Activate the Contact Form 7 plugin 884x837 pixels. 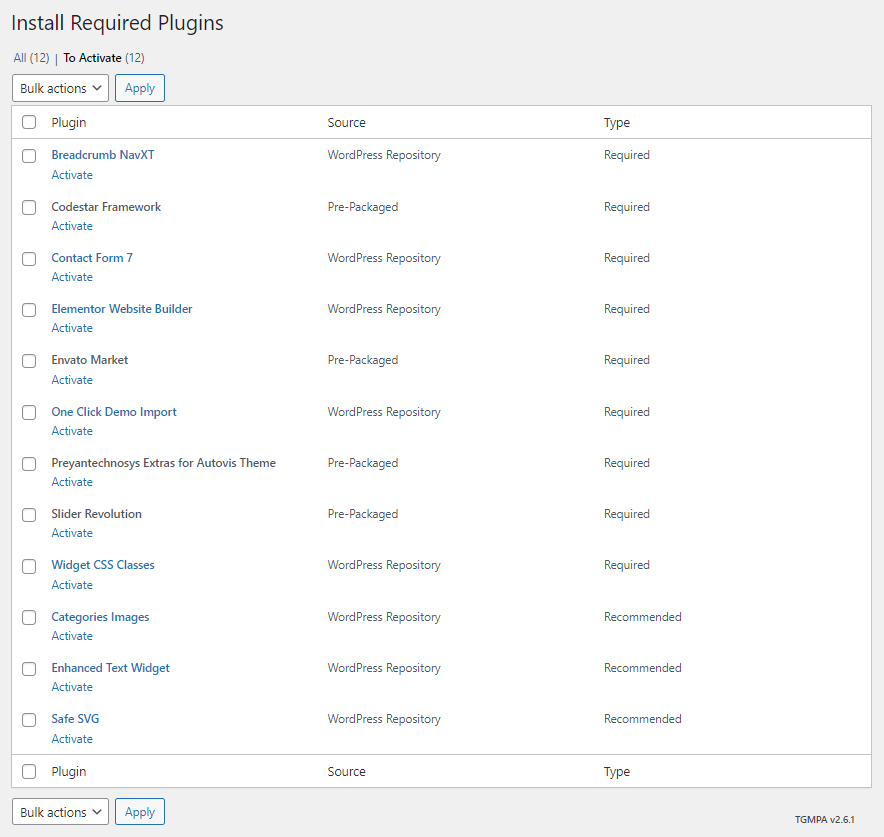72,277
